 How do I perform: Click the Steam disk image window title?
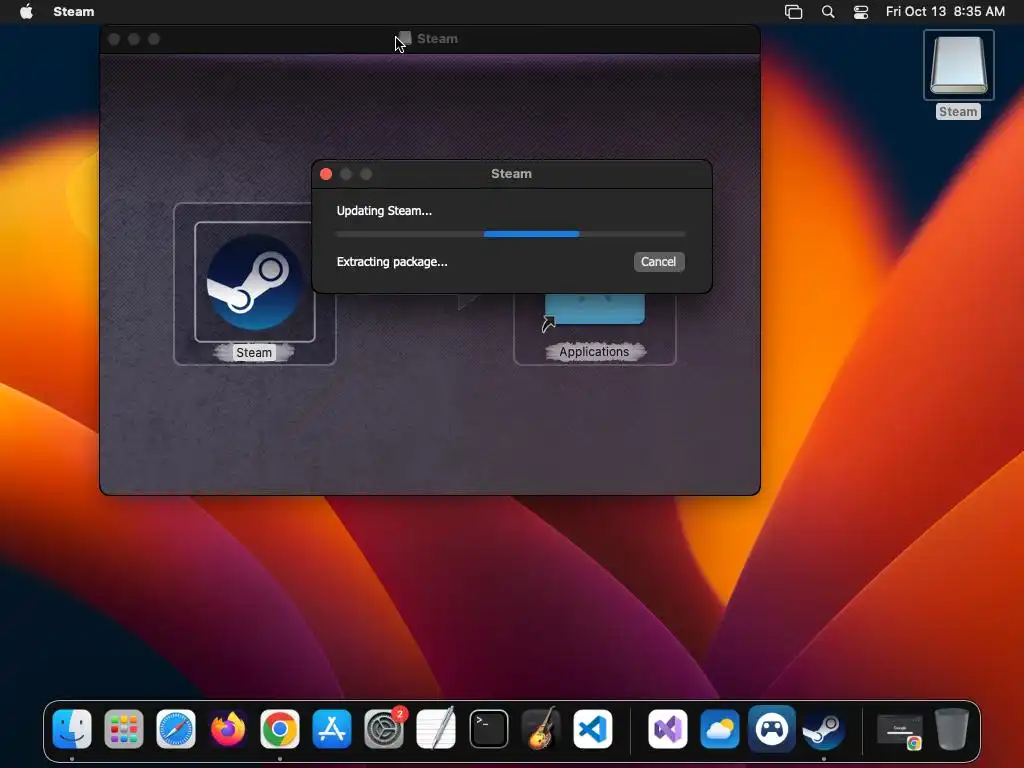coord(438,39)
